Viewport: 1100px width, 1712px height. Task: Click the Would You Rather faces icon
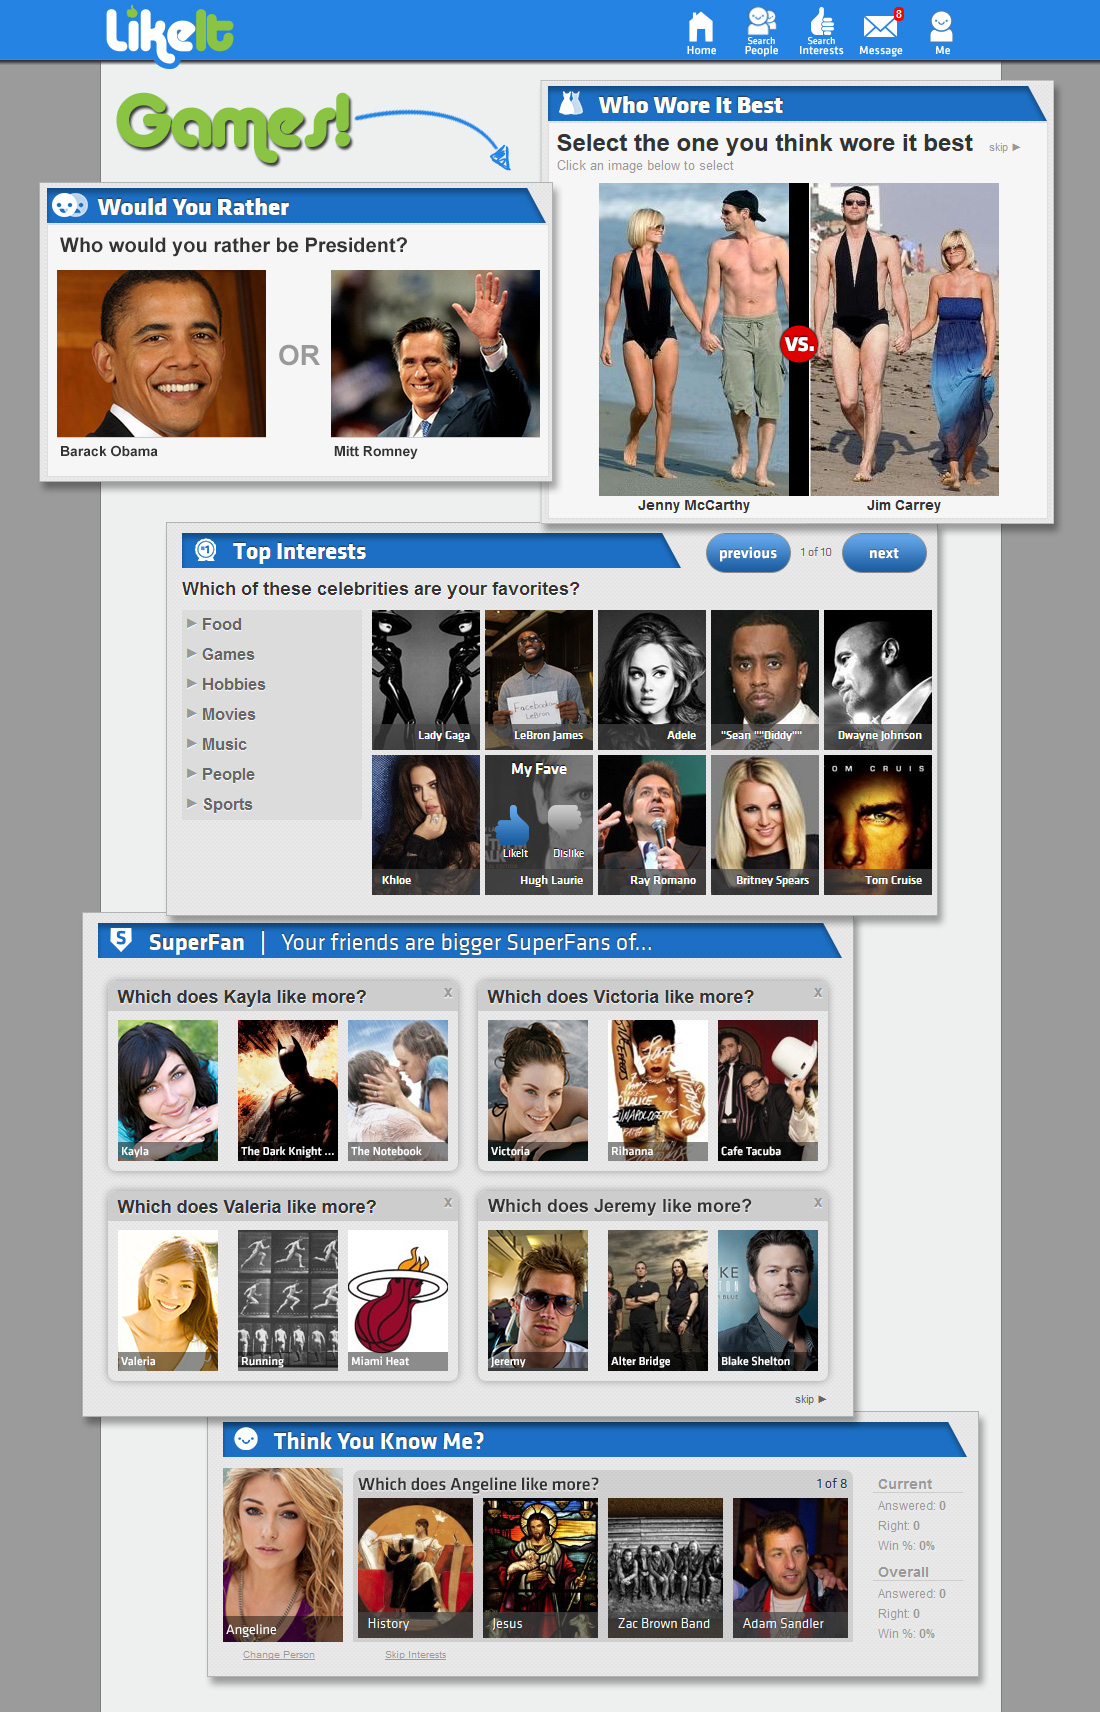(70, 206)
